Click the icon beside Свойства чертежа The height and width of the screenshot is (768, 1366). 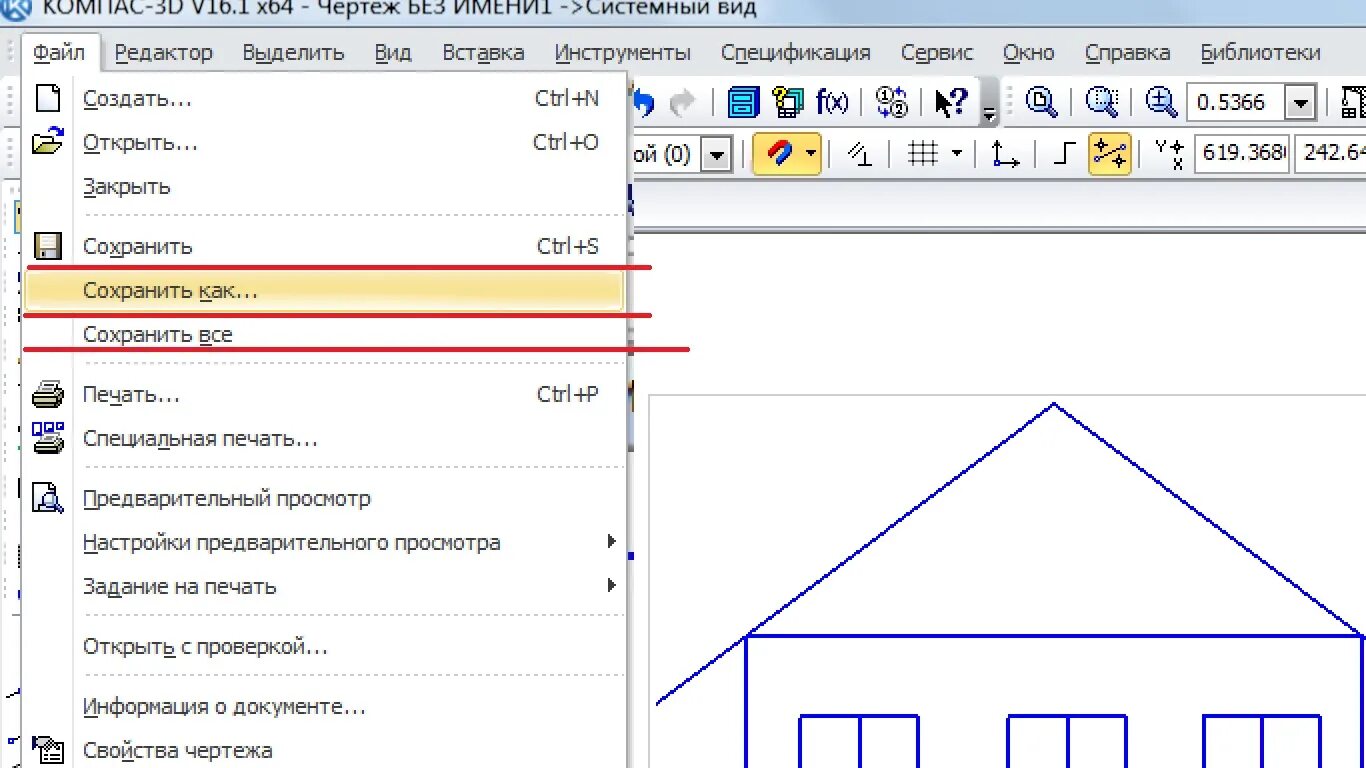[47, 750]
